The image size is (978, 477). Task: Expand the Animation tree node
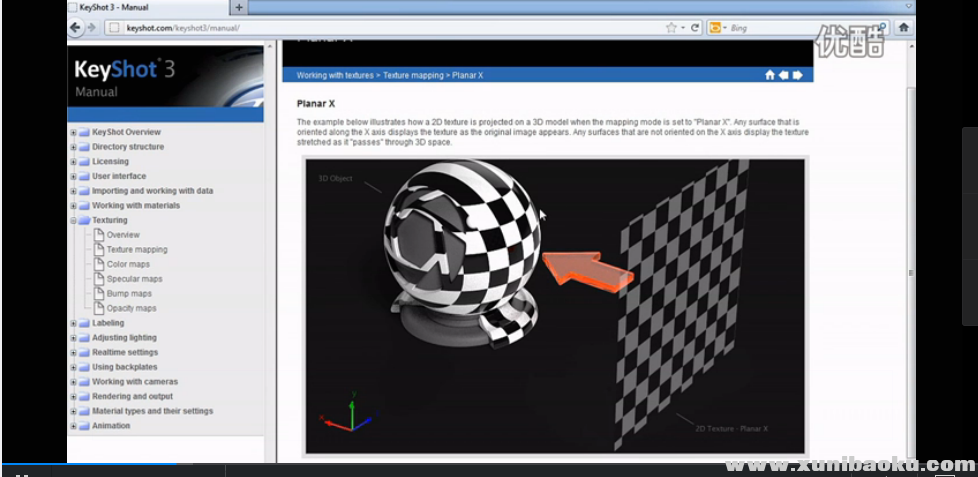[73, 426]
